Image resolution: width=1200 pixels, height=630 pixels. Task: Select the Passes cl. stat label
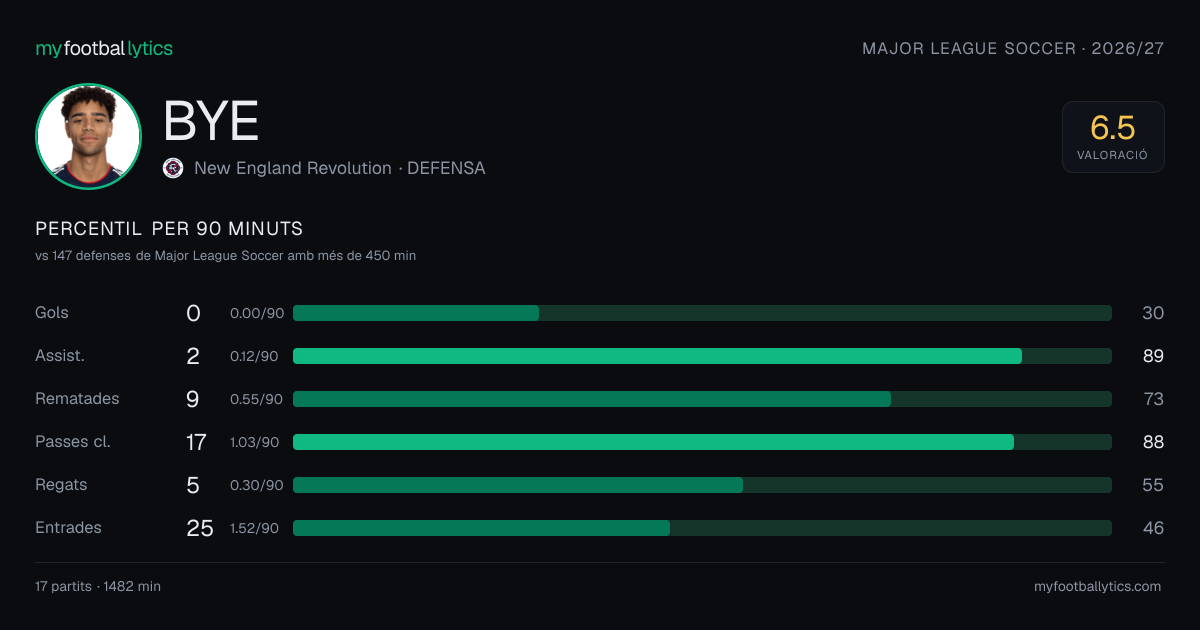pyautogui.click(x=73, y=442)
